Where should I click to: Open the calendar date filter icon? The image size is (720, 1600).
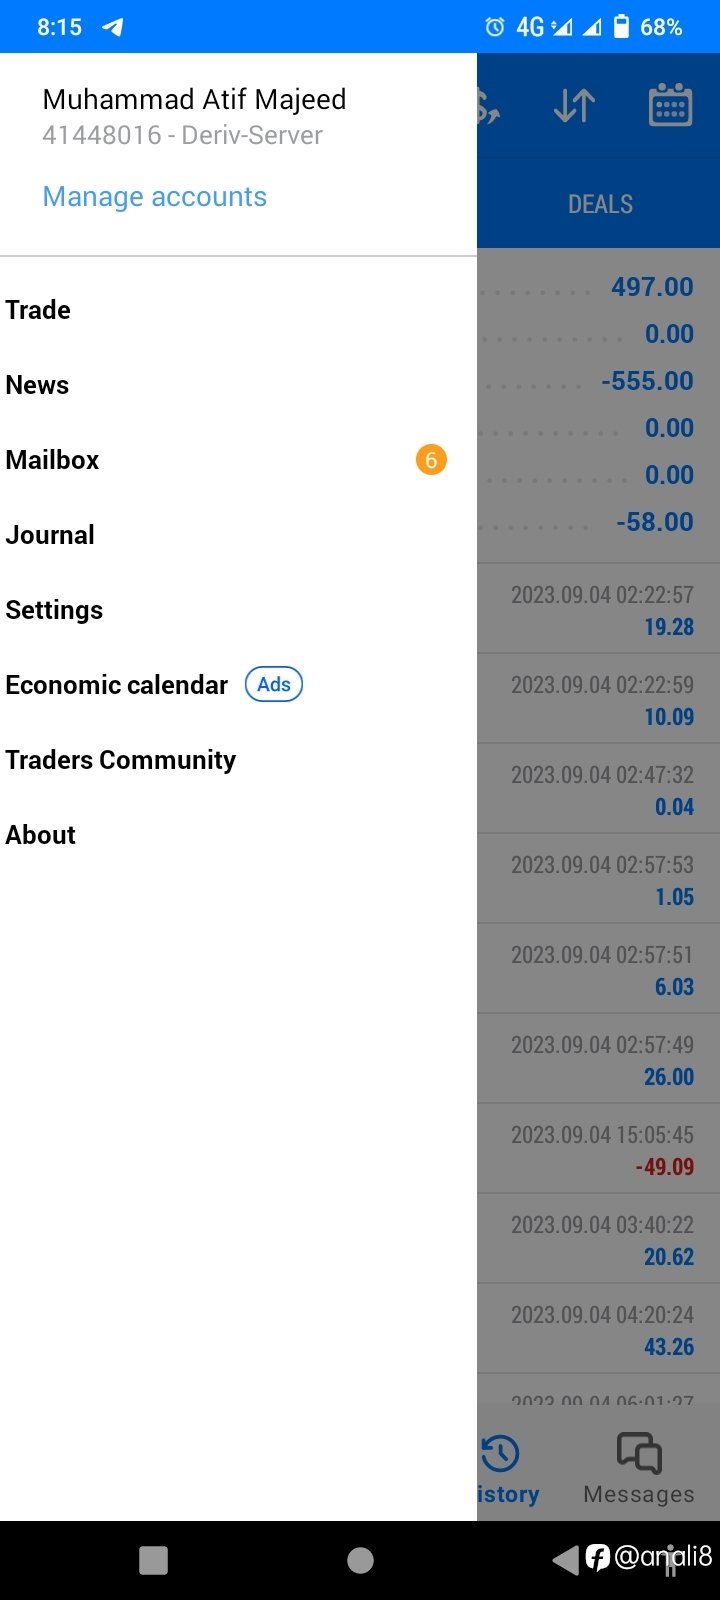(670, 105)
